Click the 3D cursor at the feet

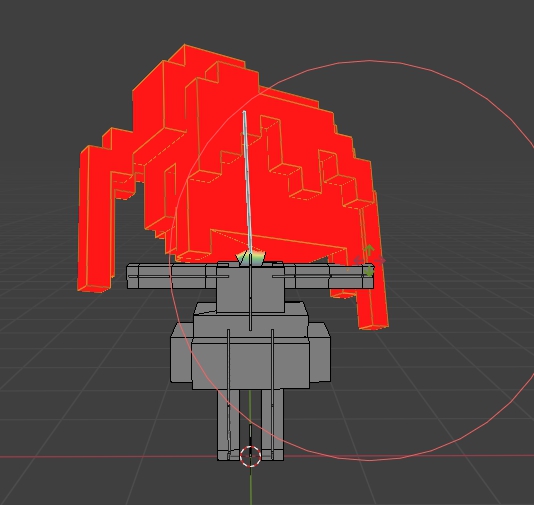point(250,456)
